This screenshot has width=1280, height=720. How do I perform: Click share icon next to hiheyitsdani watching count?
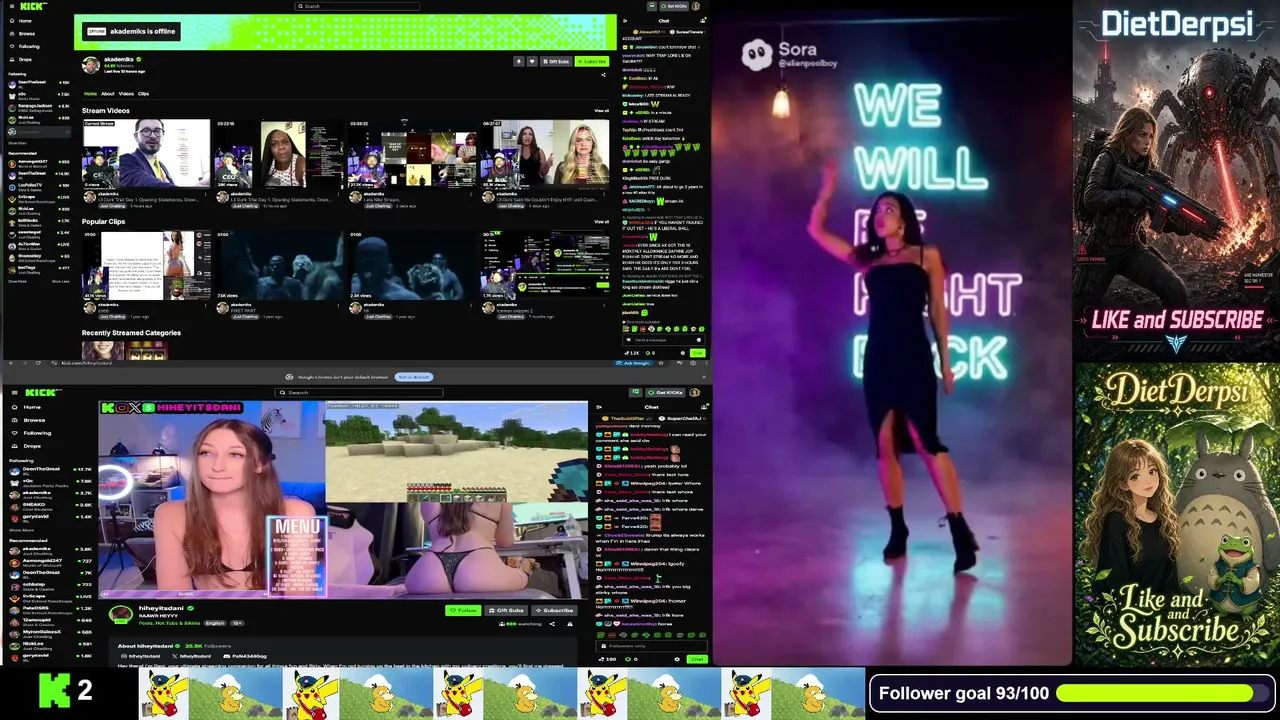(550, 623)
